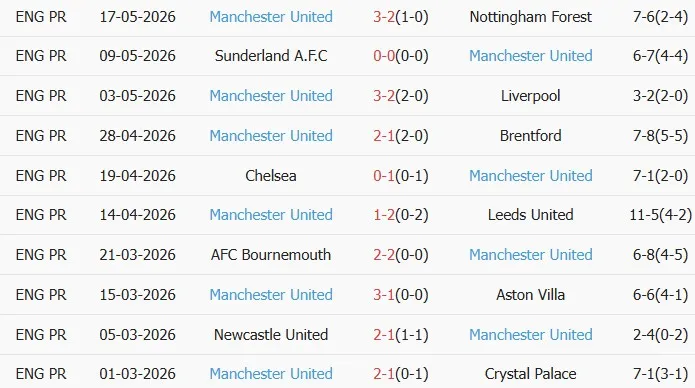Click Aston Villa team name

click(531, 295)
